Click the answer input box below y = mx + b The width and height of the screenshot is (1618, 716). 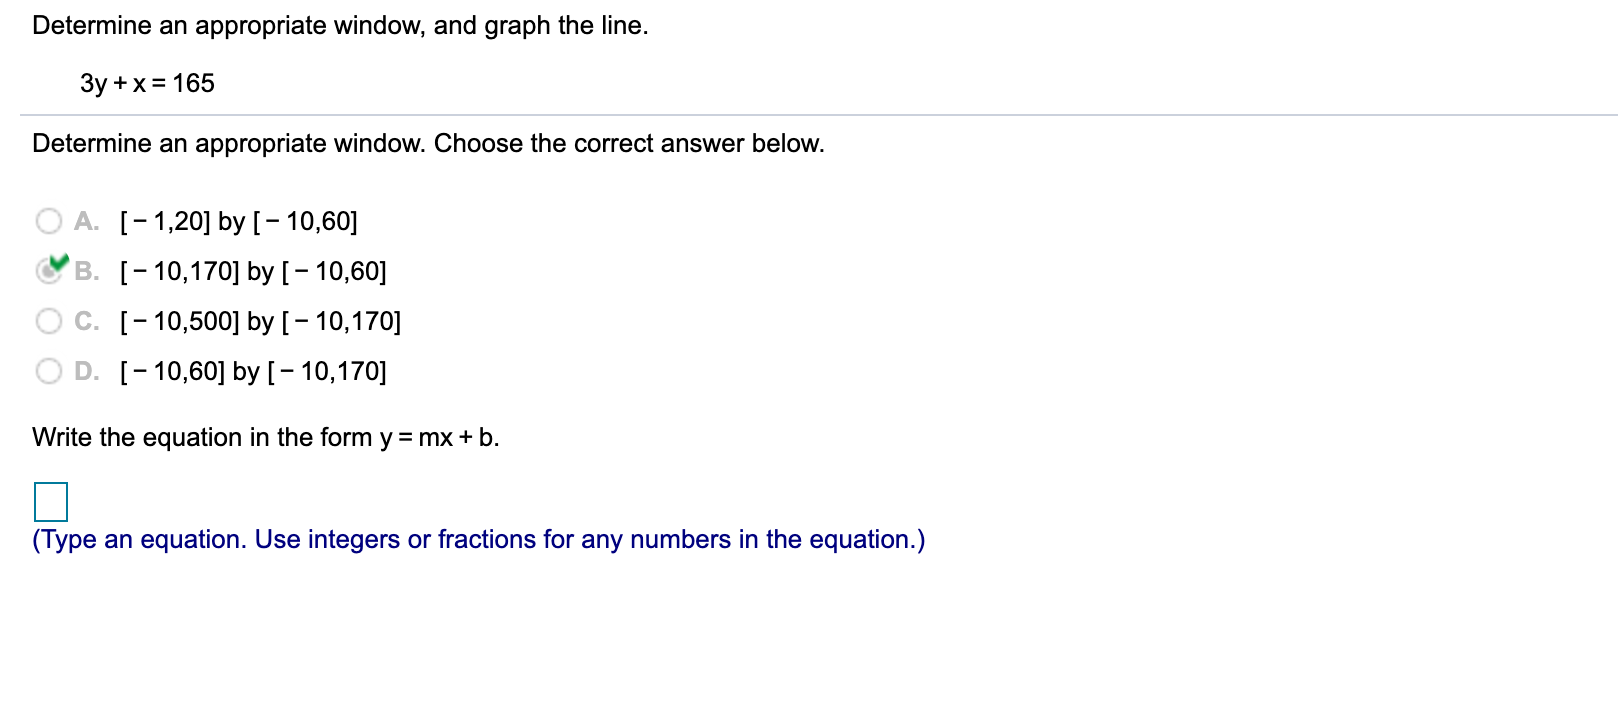coord(49,503)
